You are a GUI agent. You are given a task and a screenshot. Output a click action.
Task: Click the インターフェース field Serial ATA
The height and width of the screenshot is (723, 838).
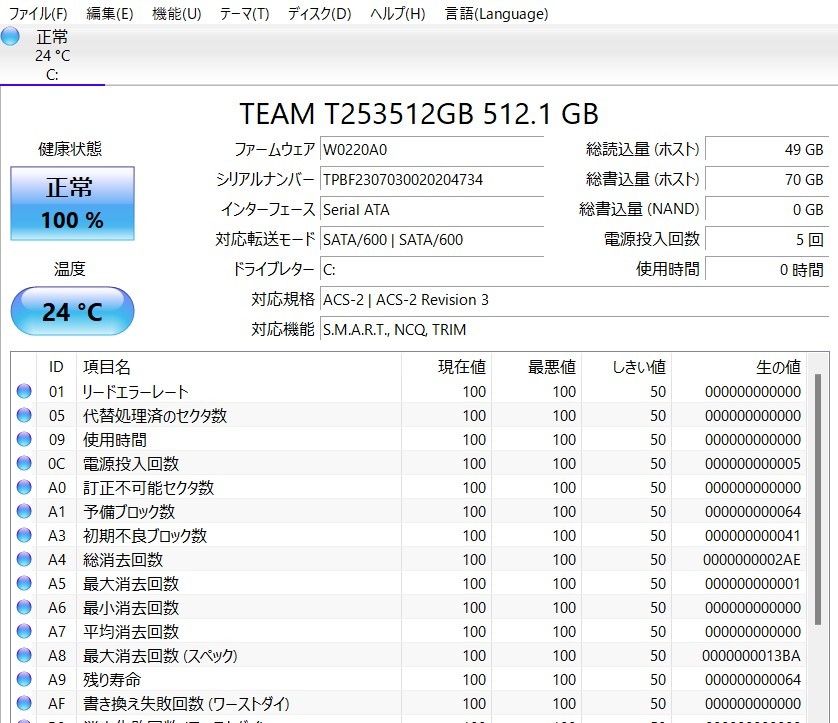[432, 209]
